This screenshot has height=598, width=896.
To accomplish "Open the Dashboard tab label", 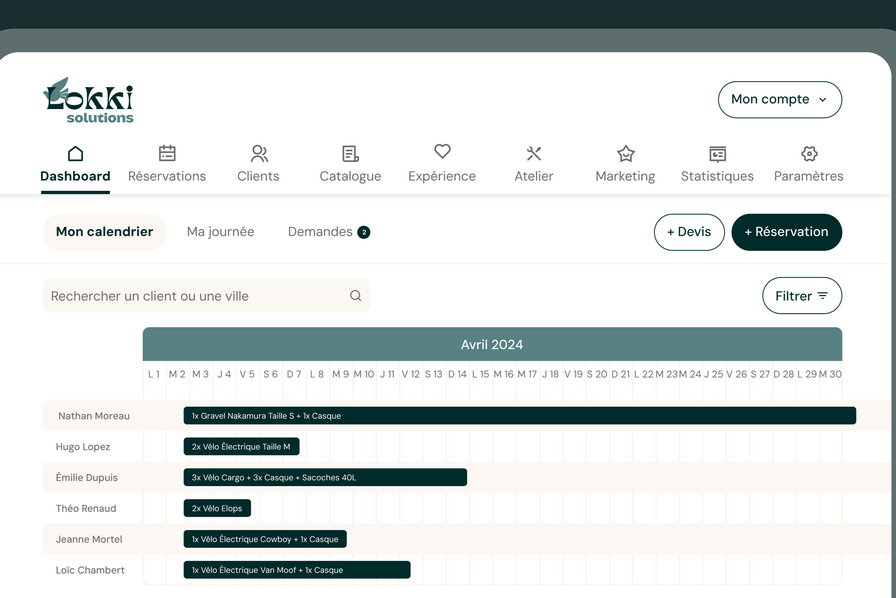I will tap(75, 176).
